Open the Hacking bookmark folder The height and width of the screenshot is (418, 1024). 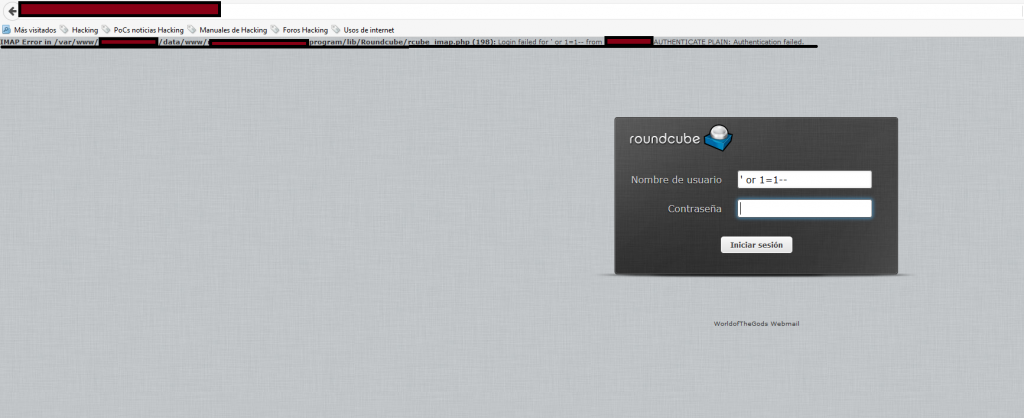coord(85,30)
